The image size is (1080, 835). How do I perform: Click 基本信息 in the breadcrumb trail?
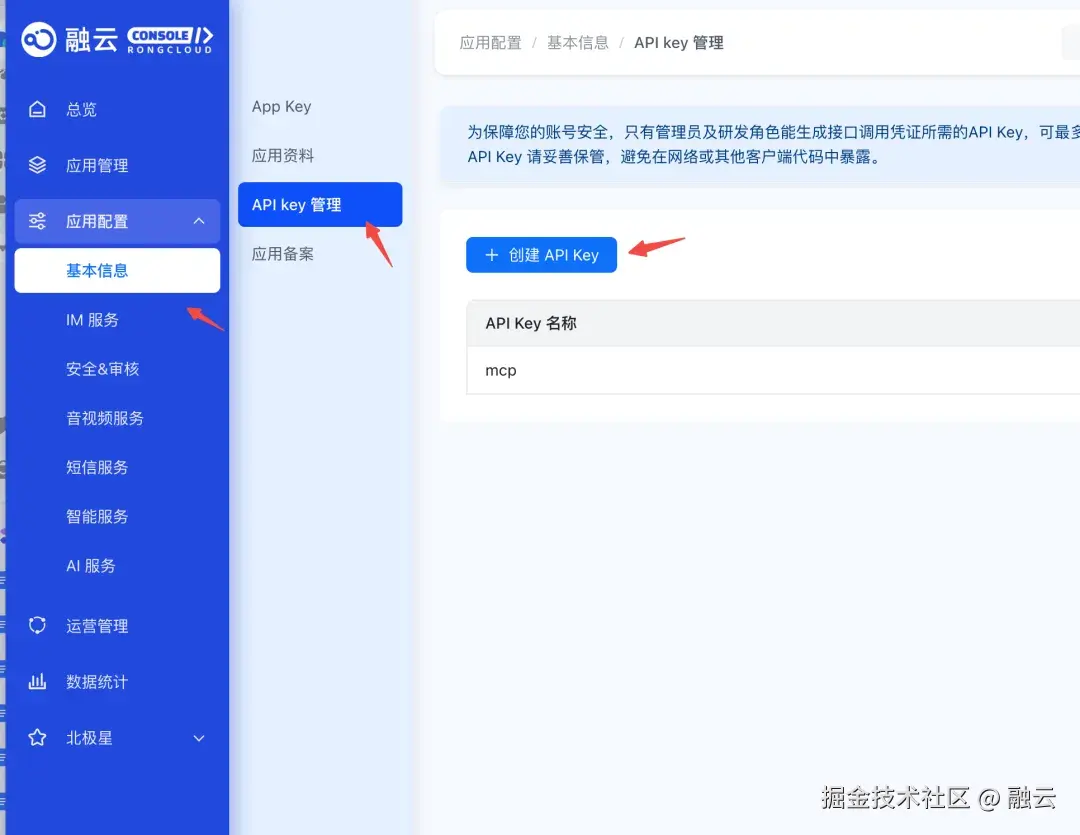click(x=578, y=42)
